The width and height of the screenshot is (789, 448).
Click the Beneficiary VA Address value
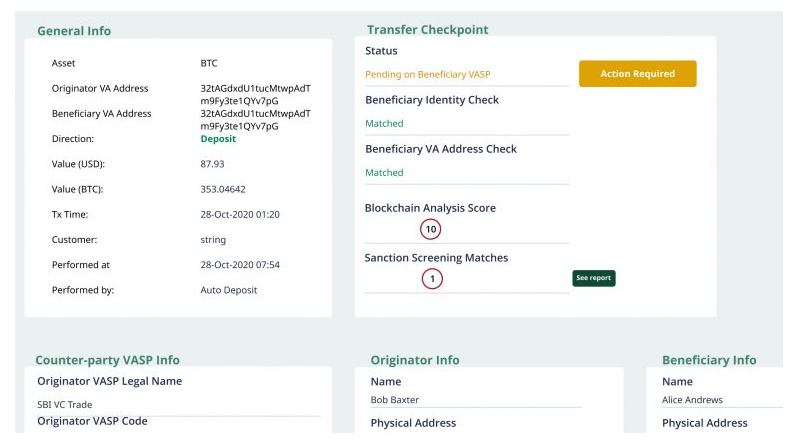click(255, 119)
